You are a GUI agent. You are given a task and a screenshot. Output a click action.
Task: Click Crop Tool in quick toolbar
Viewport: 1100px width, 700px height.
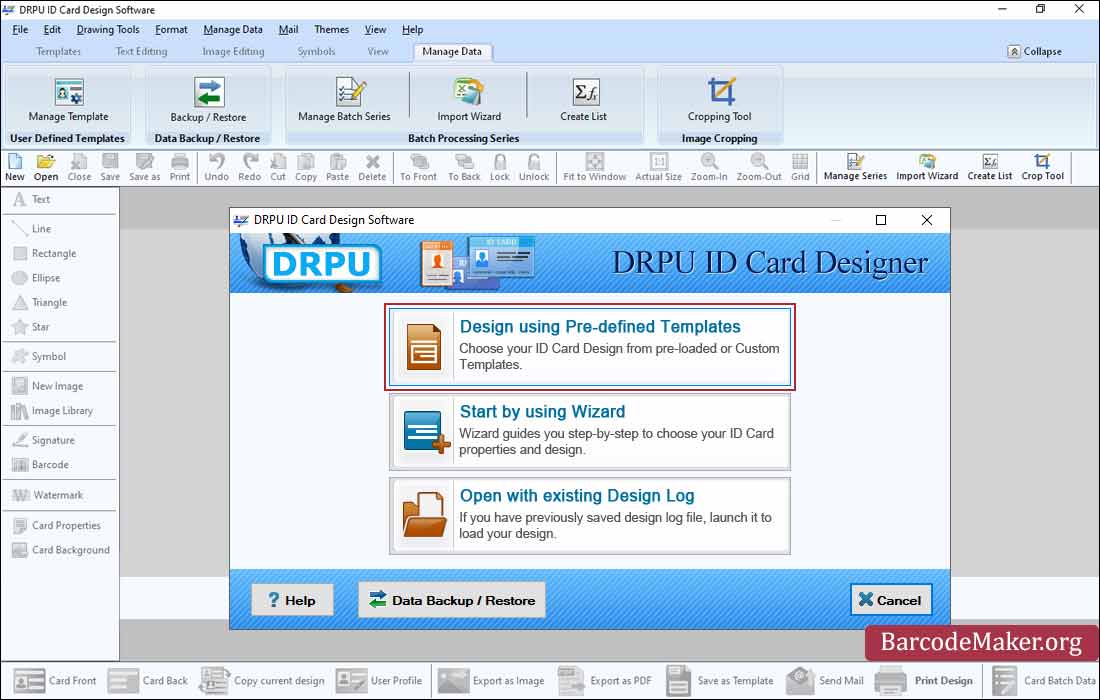[x=1042, y=168]
